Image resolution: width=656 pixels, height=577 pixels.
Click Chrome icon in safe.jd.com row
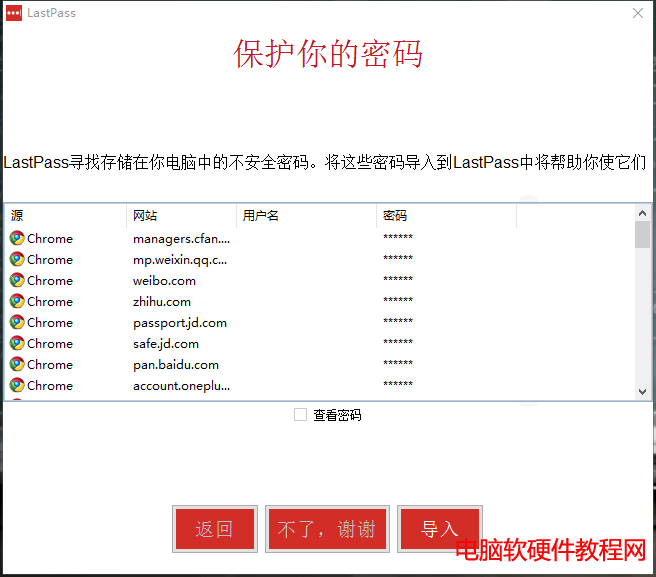click(17, 344)
